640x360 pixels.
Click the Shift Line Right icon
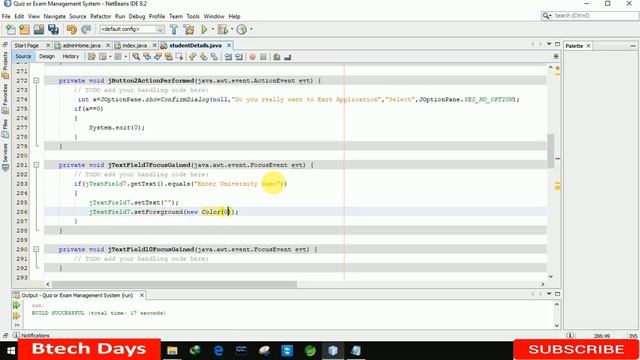[x=239, y=57]
